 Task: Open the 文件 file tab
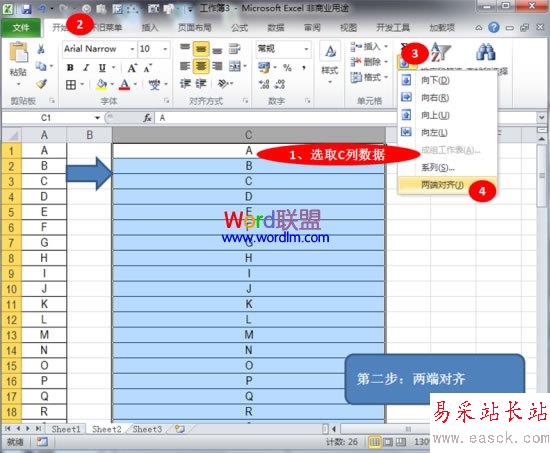21,27
